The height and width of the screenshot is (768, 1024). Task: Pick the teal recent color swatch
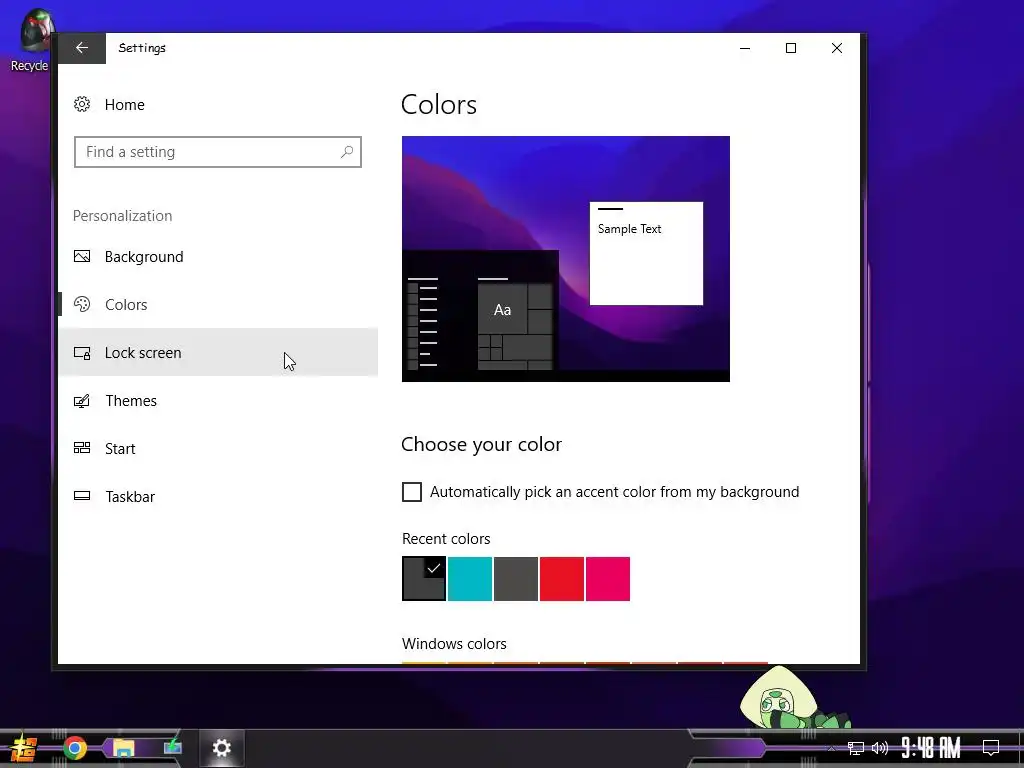tap(470, 579)
